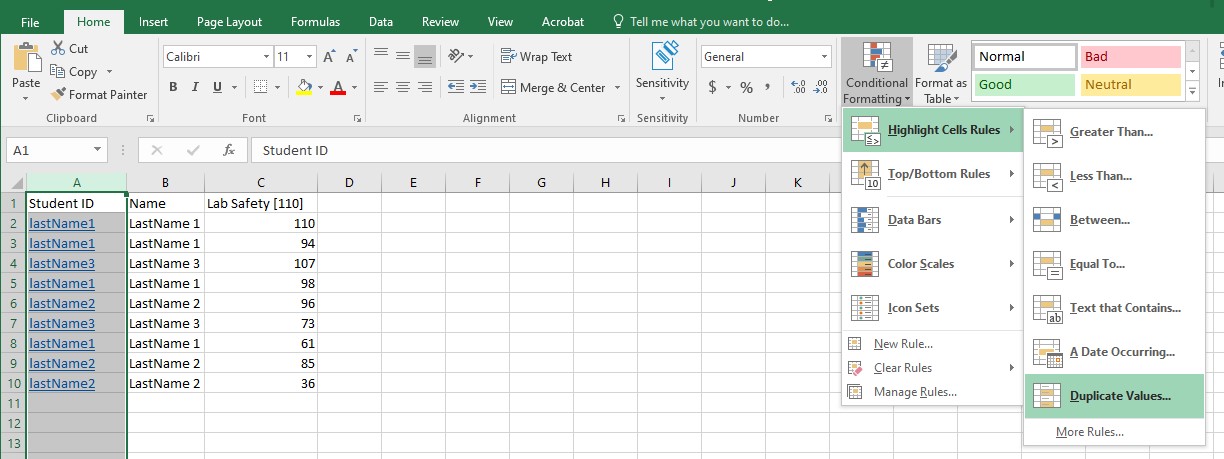1224x459 pixels.
Task: Apply the Bad cell style
Action: pyautogui.click(x=1130, y=57)
